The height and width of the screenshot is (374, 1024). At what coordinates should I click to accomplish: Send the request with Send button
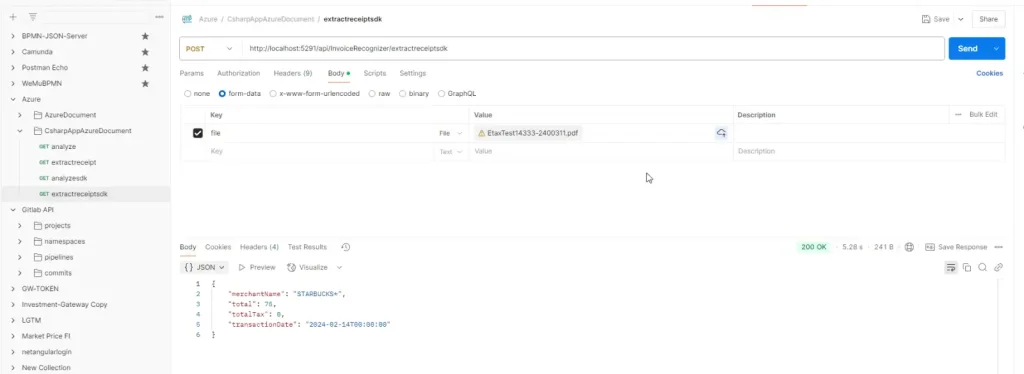[968, 48]
